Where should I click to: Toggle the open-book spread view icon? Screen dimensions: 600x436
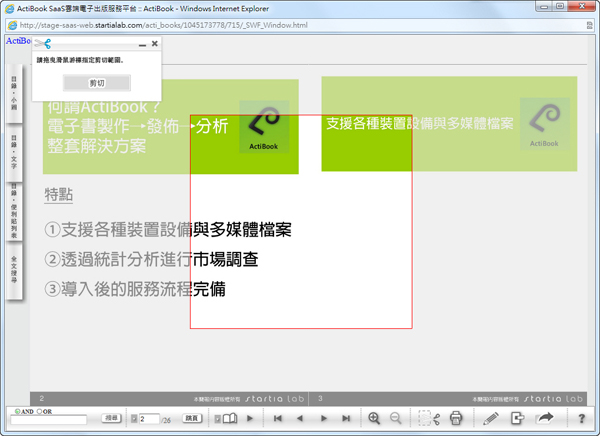[230, 418]
